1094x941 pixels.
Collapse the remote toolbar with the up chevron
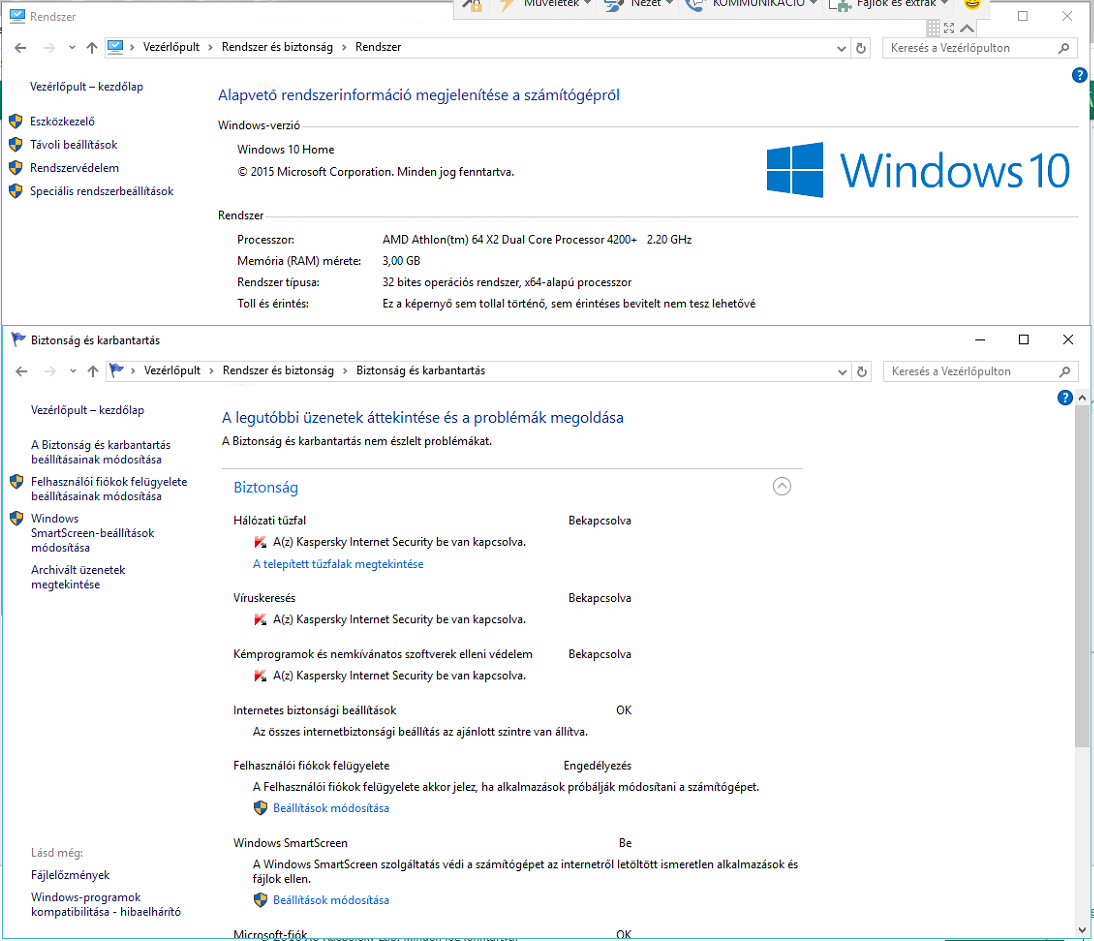(967, 29)
